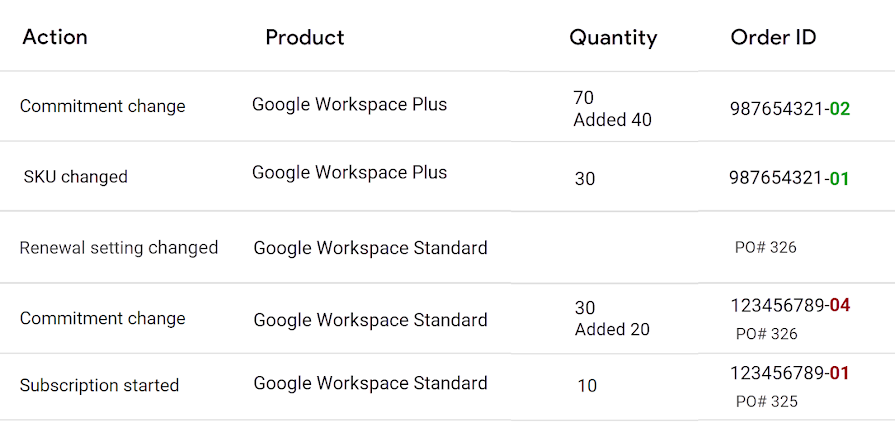Viewport: 895px width, 432px height.
Task: Click the Product column header
Action: coord(305,37)
